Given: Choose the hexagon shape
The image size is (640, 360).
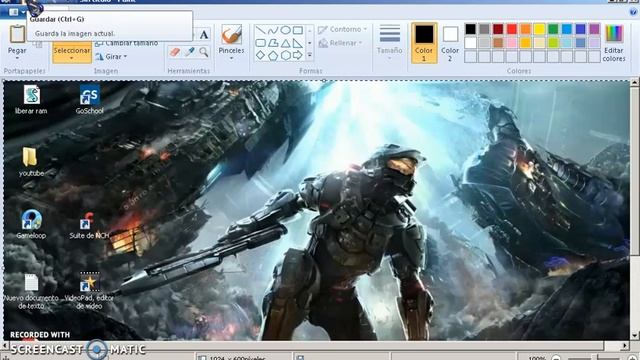Looking at the screenshot, I should click(x=285, y=55).
